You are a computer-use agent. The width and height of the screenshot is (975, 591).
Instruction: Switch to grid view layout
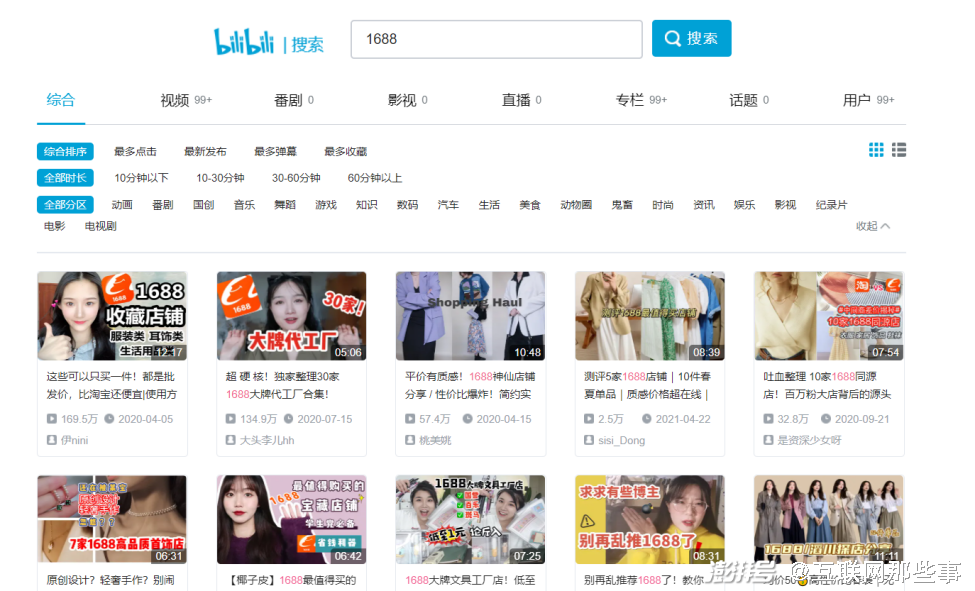click(876, 149)
